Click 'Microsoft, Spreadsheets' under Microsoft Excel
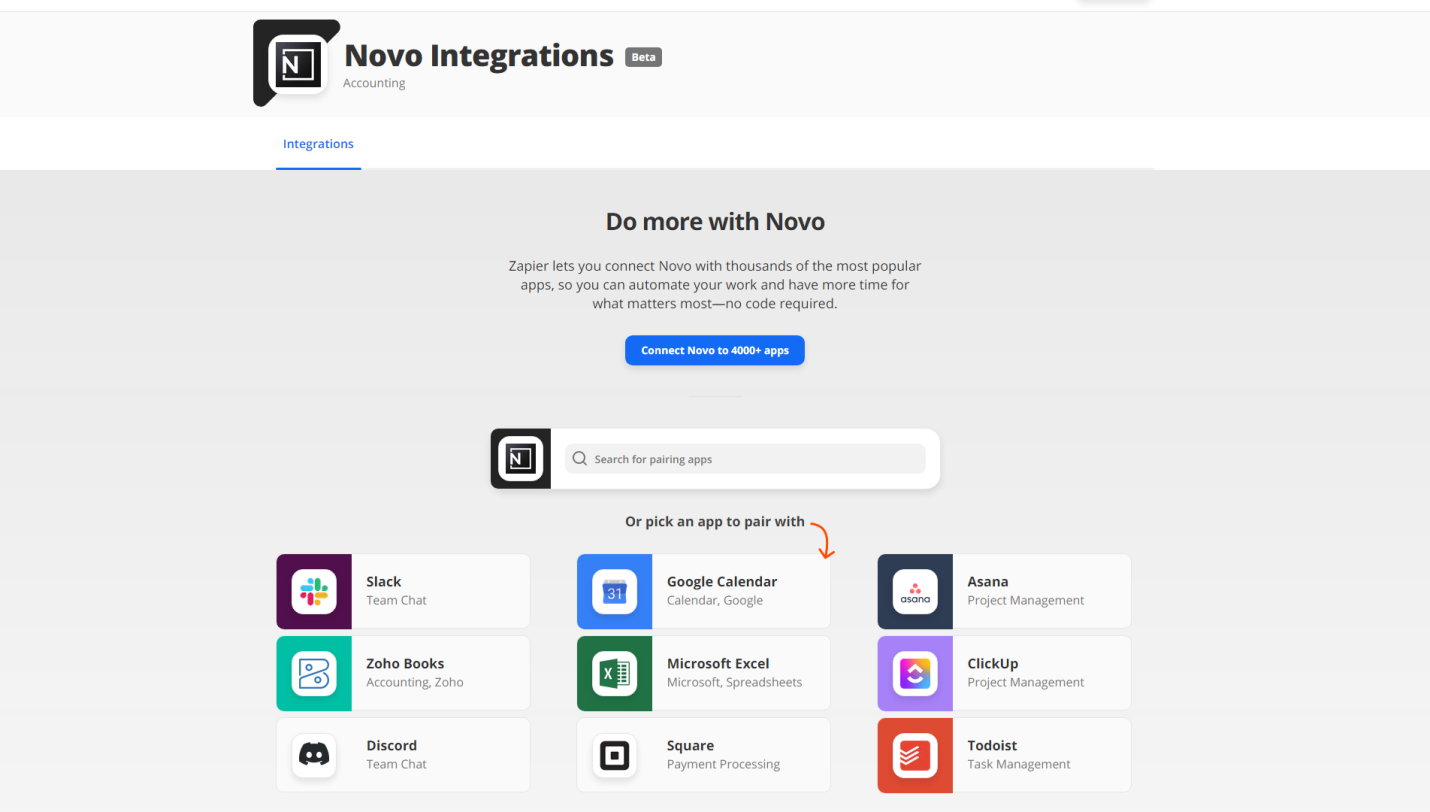This screenshot has width=1430, height=812. pyautogui.click(x=734, y=682)
